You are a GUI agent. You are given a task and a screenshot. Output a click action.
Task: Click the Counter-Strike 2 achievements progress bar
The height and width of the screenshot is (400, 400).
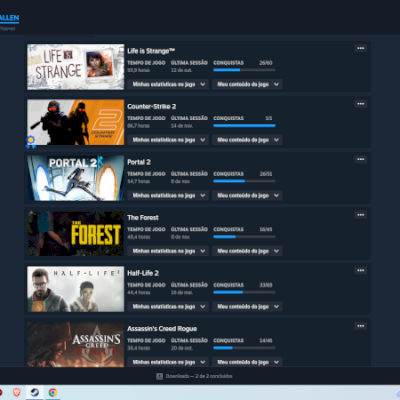coord(244,126)
